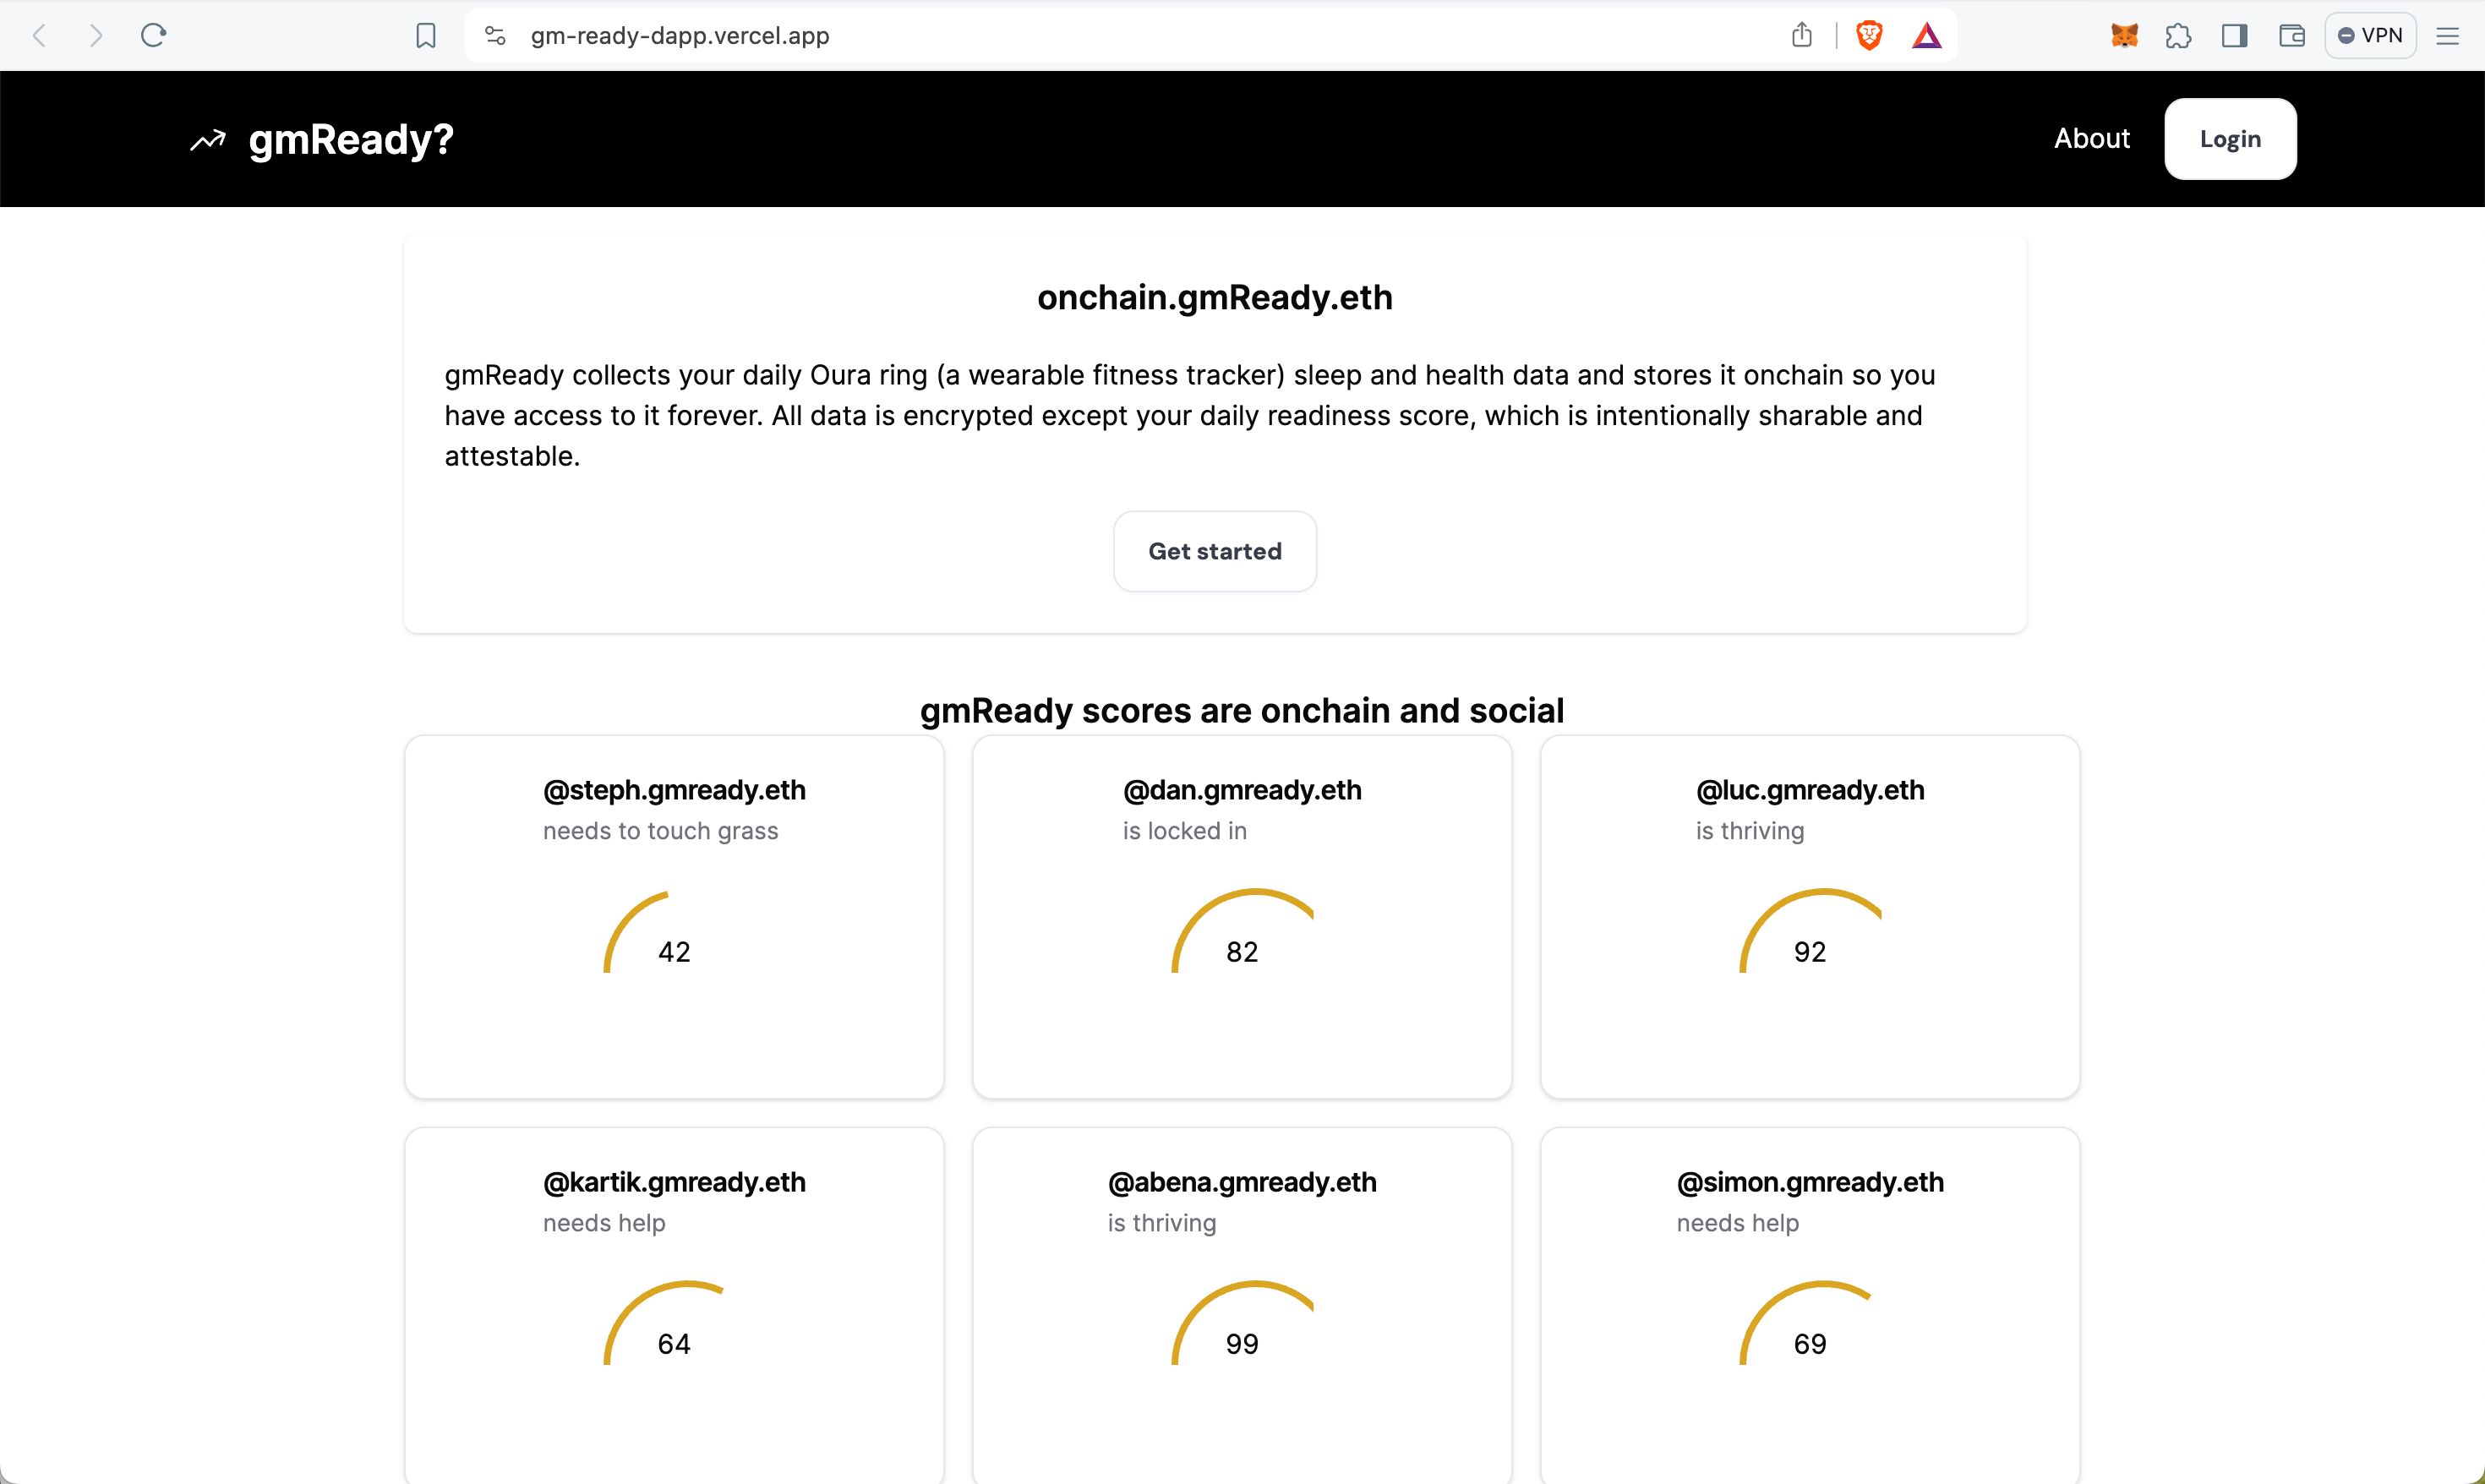This screenshot has width=2485, height=1484.
Task: Click the About menu item
Action: pyautogui.click(x=2089, y=138)
